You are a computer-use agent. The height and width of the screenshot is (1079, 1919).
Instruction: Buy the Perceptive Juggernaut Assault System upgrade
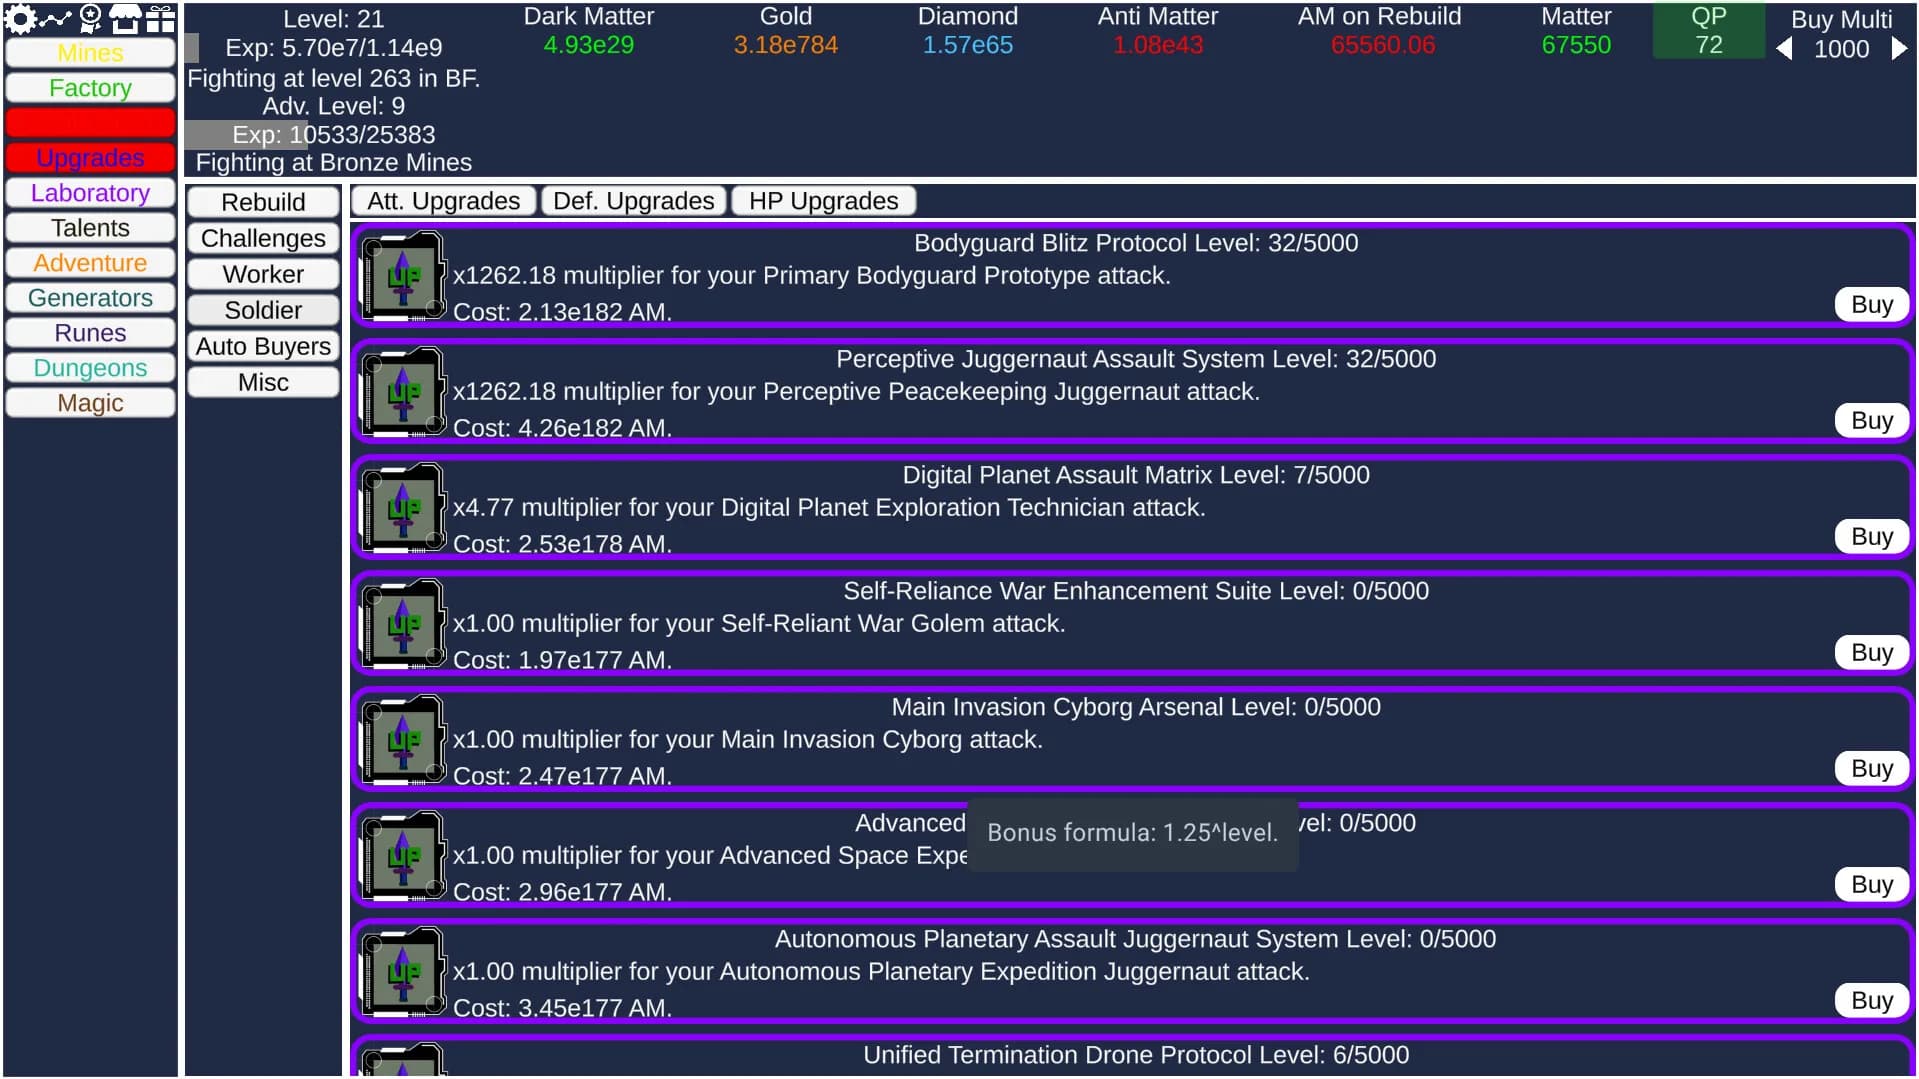[x=1871, y=421]
